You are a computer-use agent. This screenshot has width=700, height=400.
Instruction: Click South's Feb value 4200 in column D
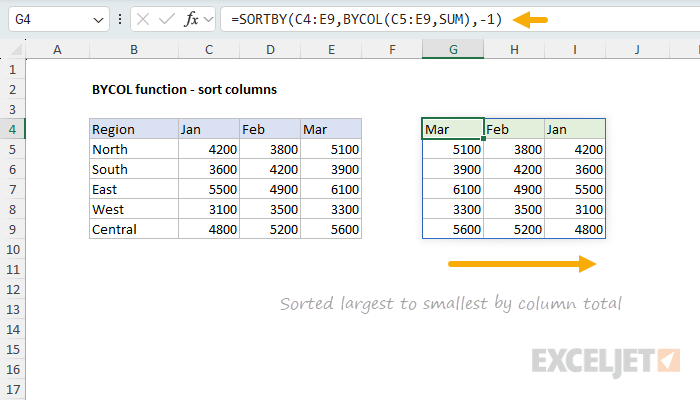pos(270,169)
